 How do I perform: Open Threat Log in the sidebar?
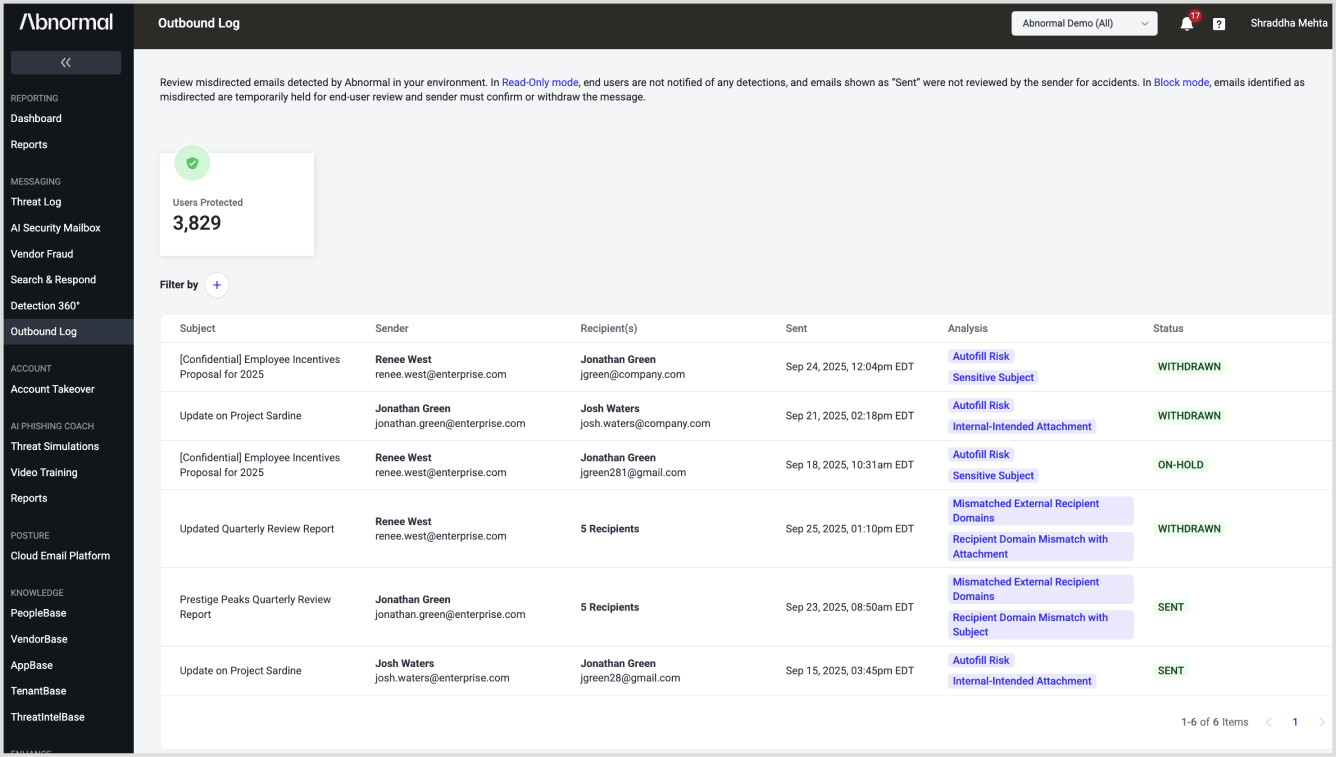[x=36, y=202]
